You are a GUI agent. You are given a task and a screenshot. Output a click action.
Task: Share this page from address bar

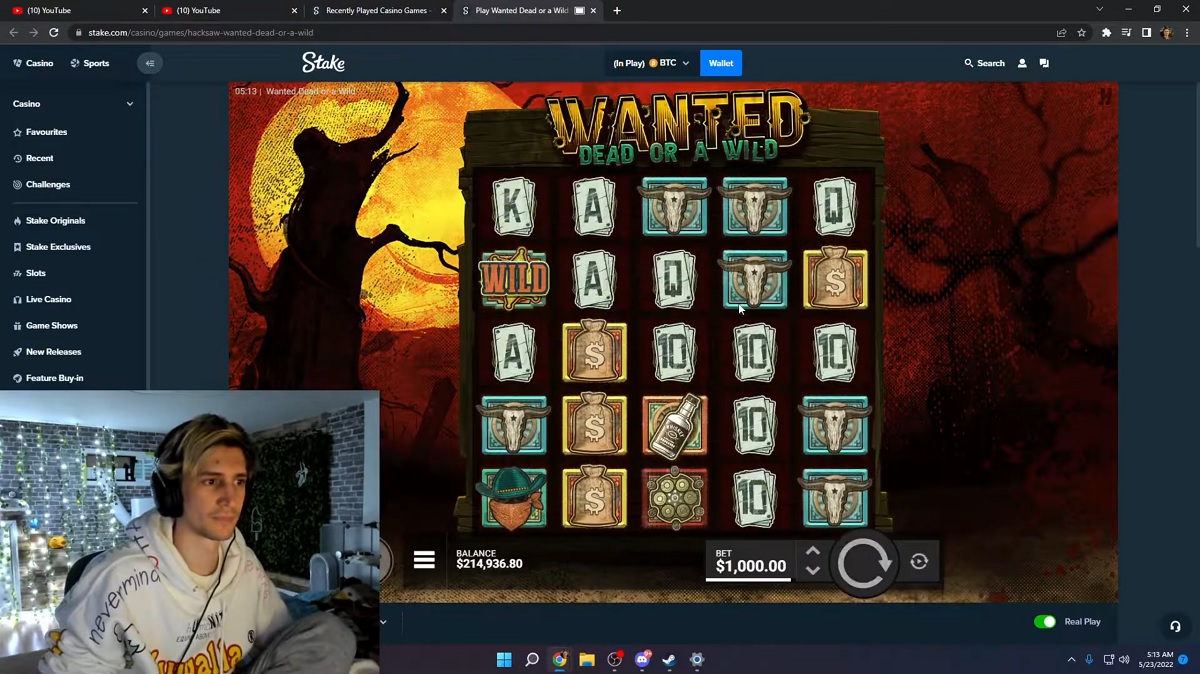point(1061,33)
